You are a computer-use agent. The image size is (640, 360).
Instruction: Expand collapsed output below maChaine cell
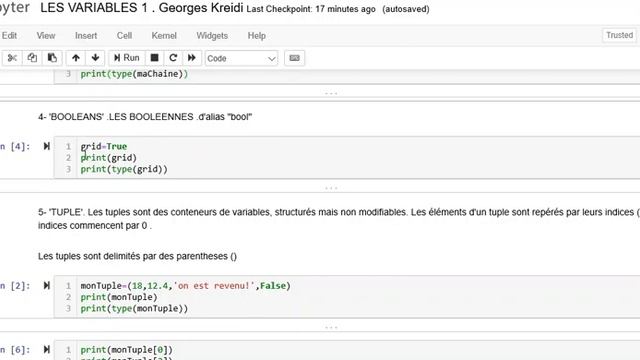pos(331,93)
